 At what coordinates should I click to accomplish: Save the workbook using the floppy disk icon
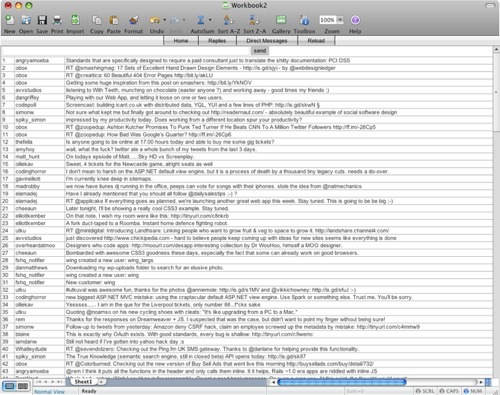click(x=42, y=20)
